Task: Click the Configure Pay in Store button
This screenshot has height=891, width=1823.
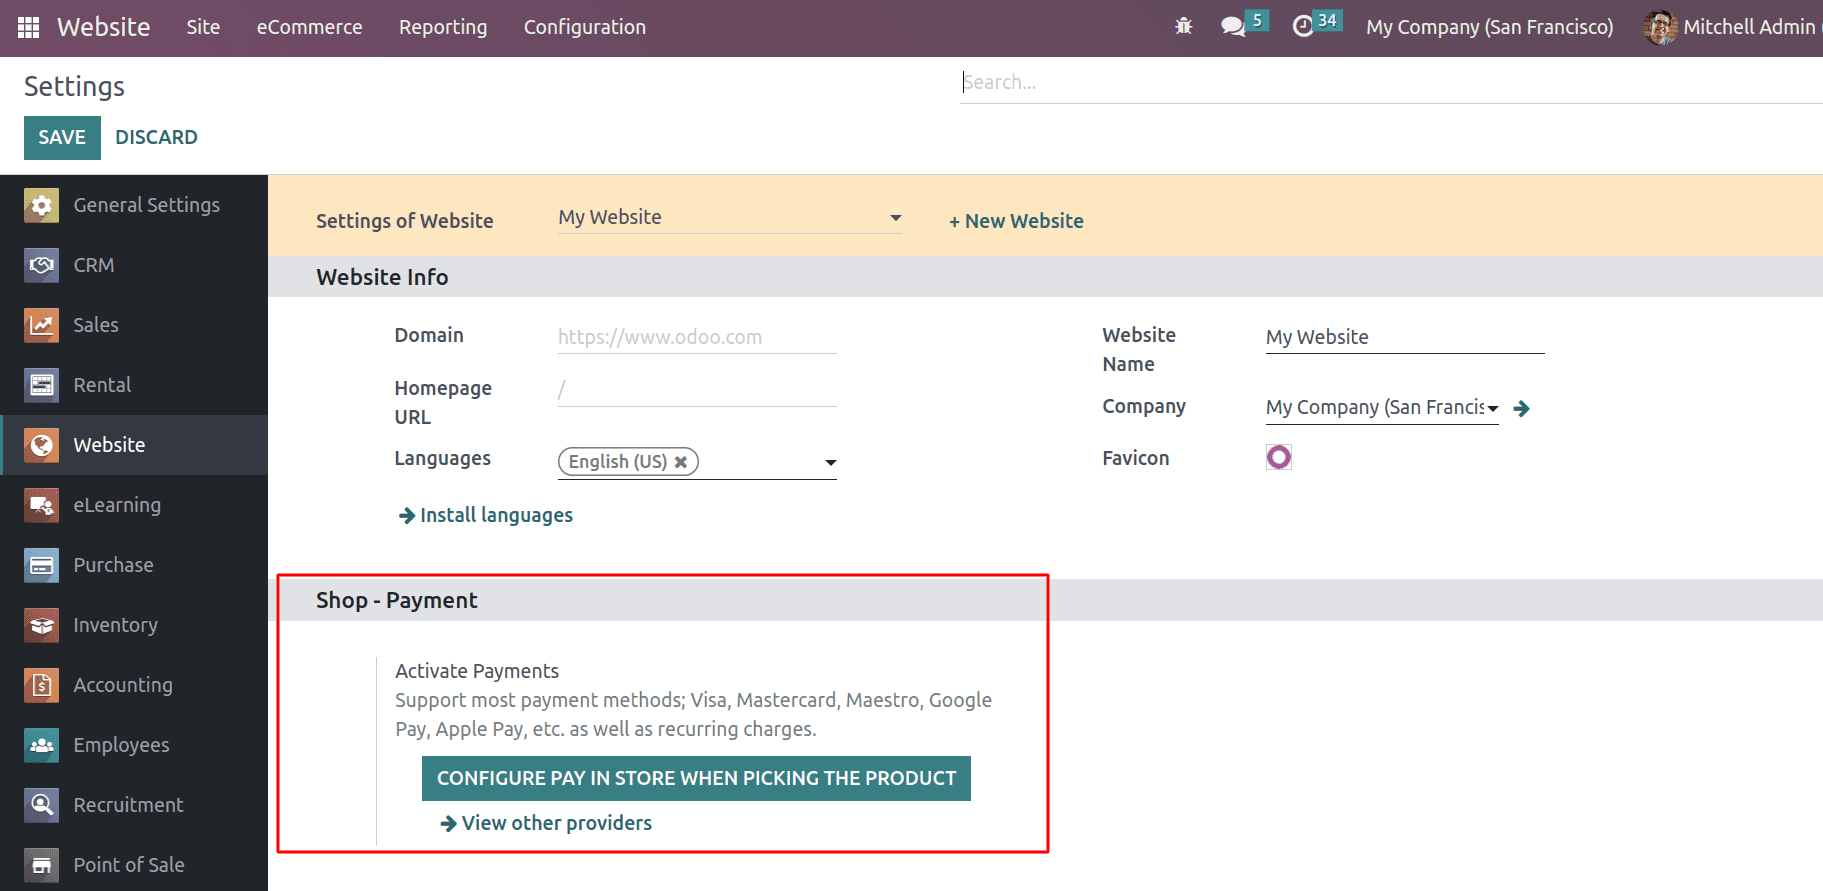Action: 696,778
